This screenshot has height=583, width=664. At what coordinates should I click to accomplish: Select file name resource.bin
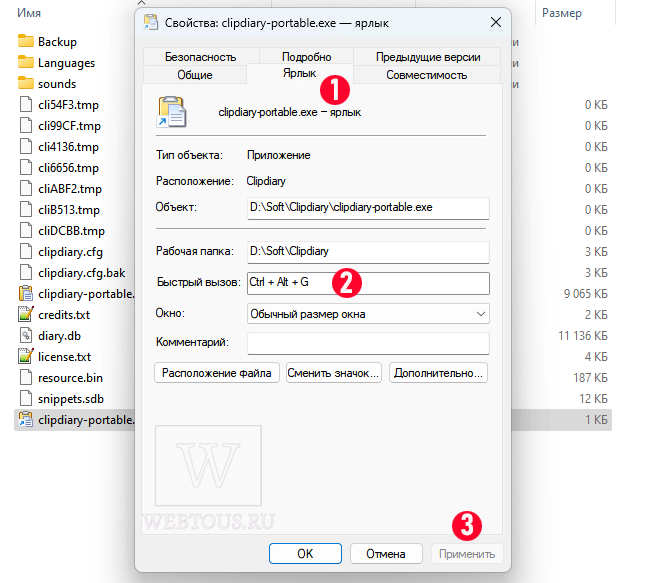[x=70, y=378]
